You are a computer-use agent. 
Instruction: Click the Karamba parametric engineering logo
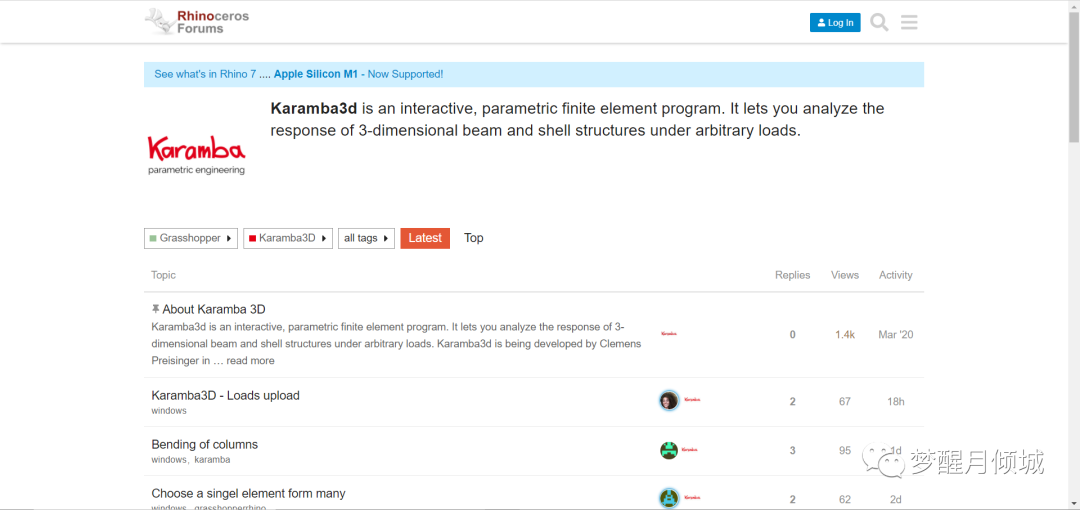pos(196,155)
